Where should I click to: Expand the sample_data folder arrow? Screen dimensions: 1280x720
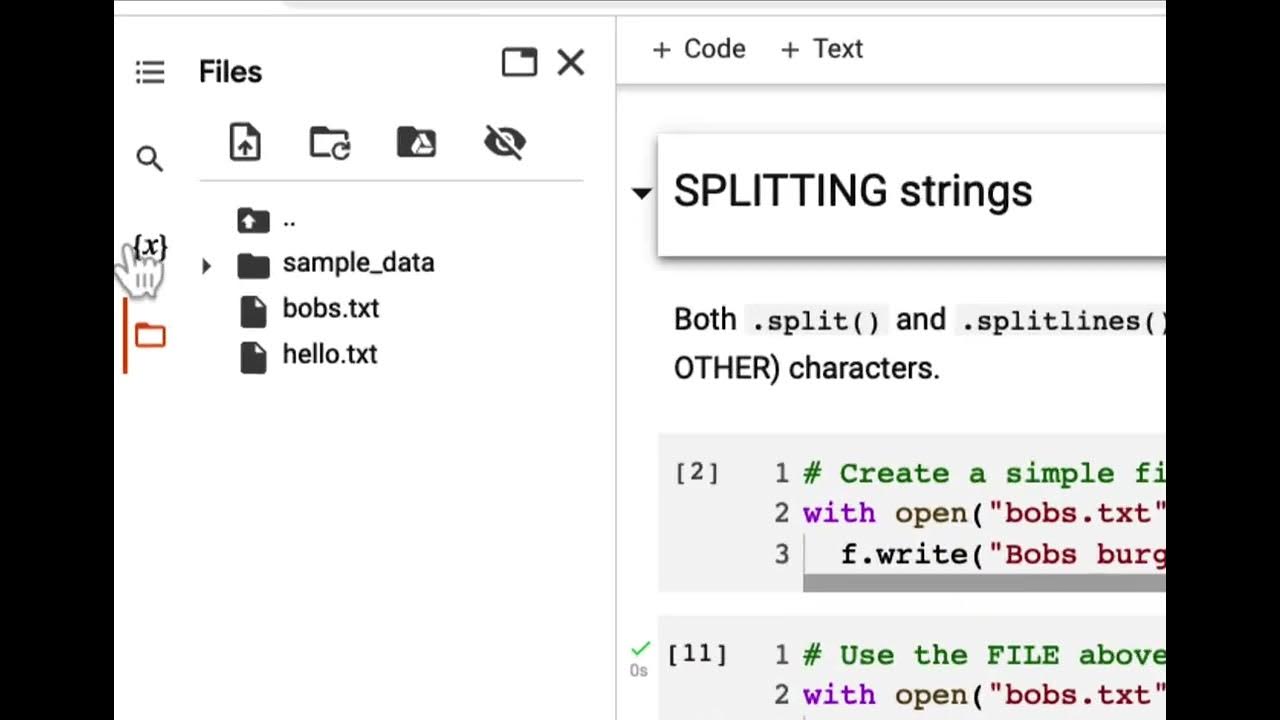click(206, 265)
